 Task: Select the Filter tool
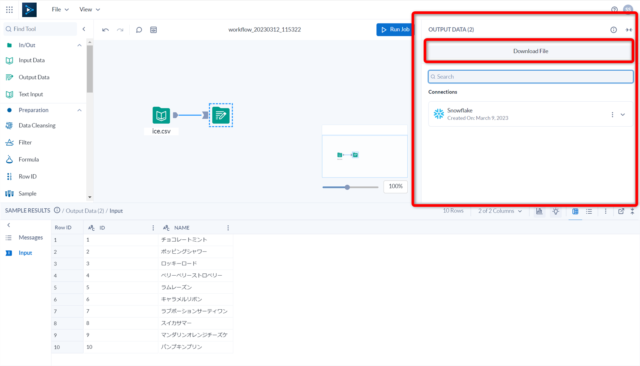pos(25,142)
